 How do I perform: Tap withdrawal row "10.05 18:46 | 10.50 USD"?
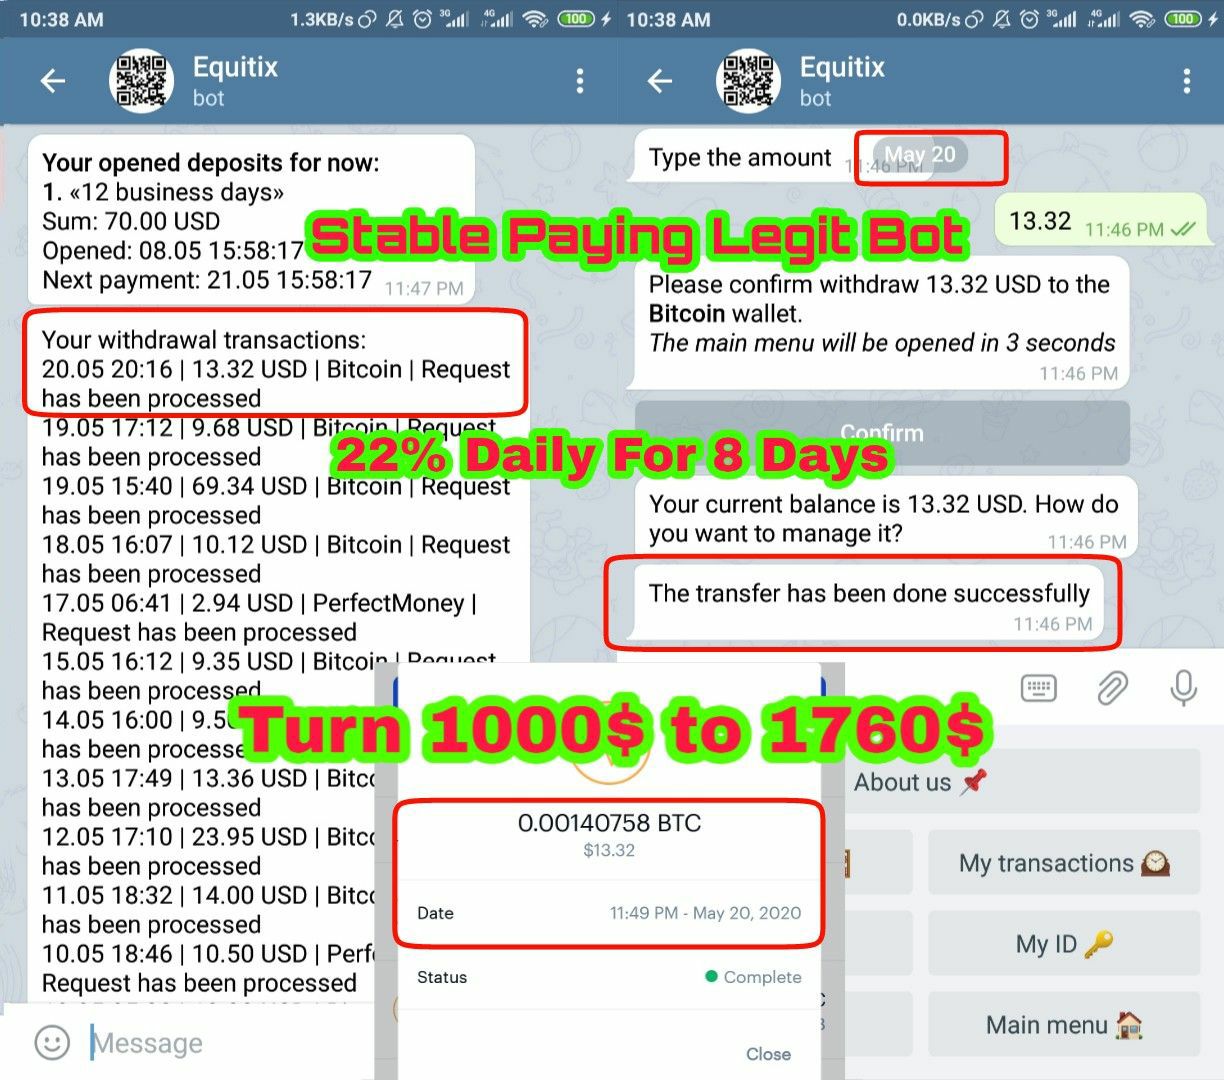(x=208, y=969)
